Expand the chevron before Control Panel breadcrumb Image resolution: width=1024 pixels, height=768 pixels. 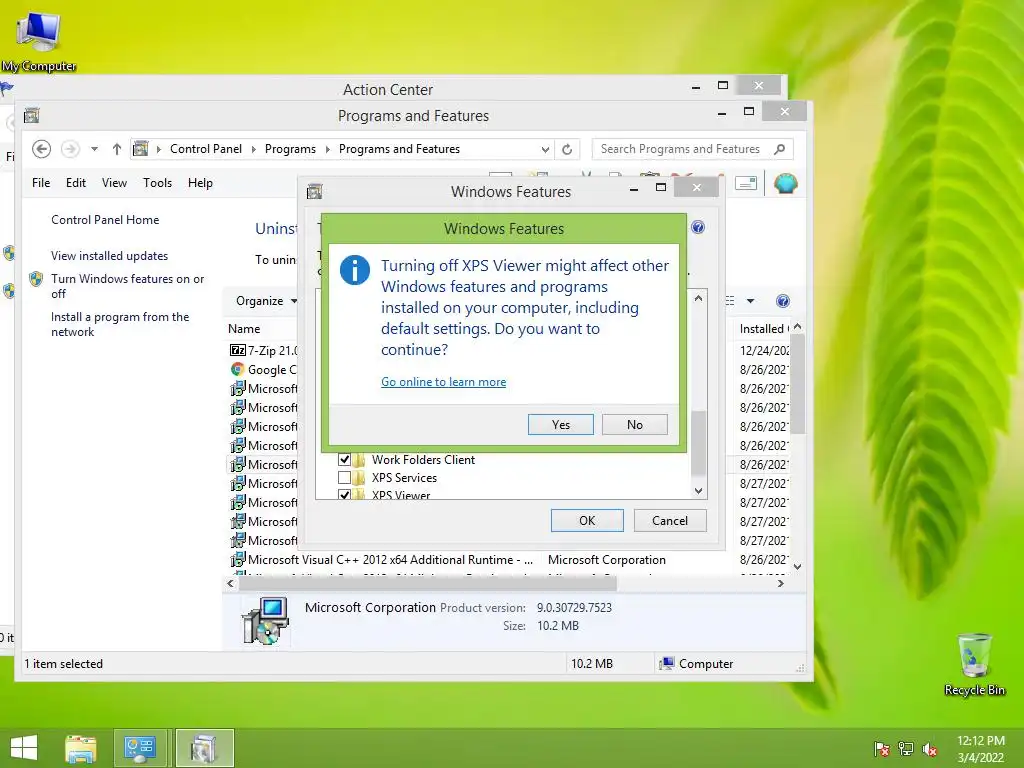pos(159,149)
